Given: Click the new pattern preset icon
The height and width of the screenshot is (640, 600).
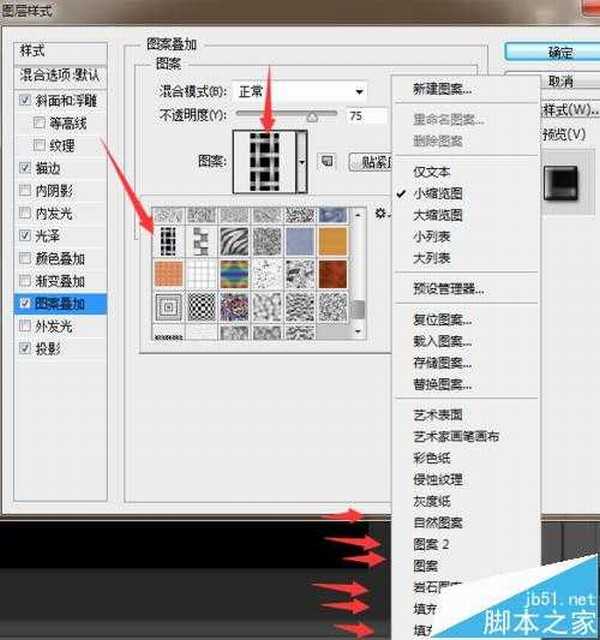Looking at the screenshot, I should pyautogui.click(x=326, y=160).
